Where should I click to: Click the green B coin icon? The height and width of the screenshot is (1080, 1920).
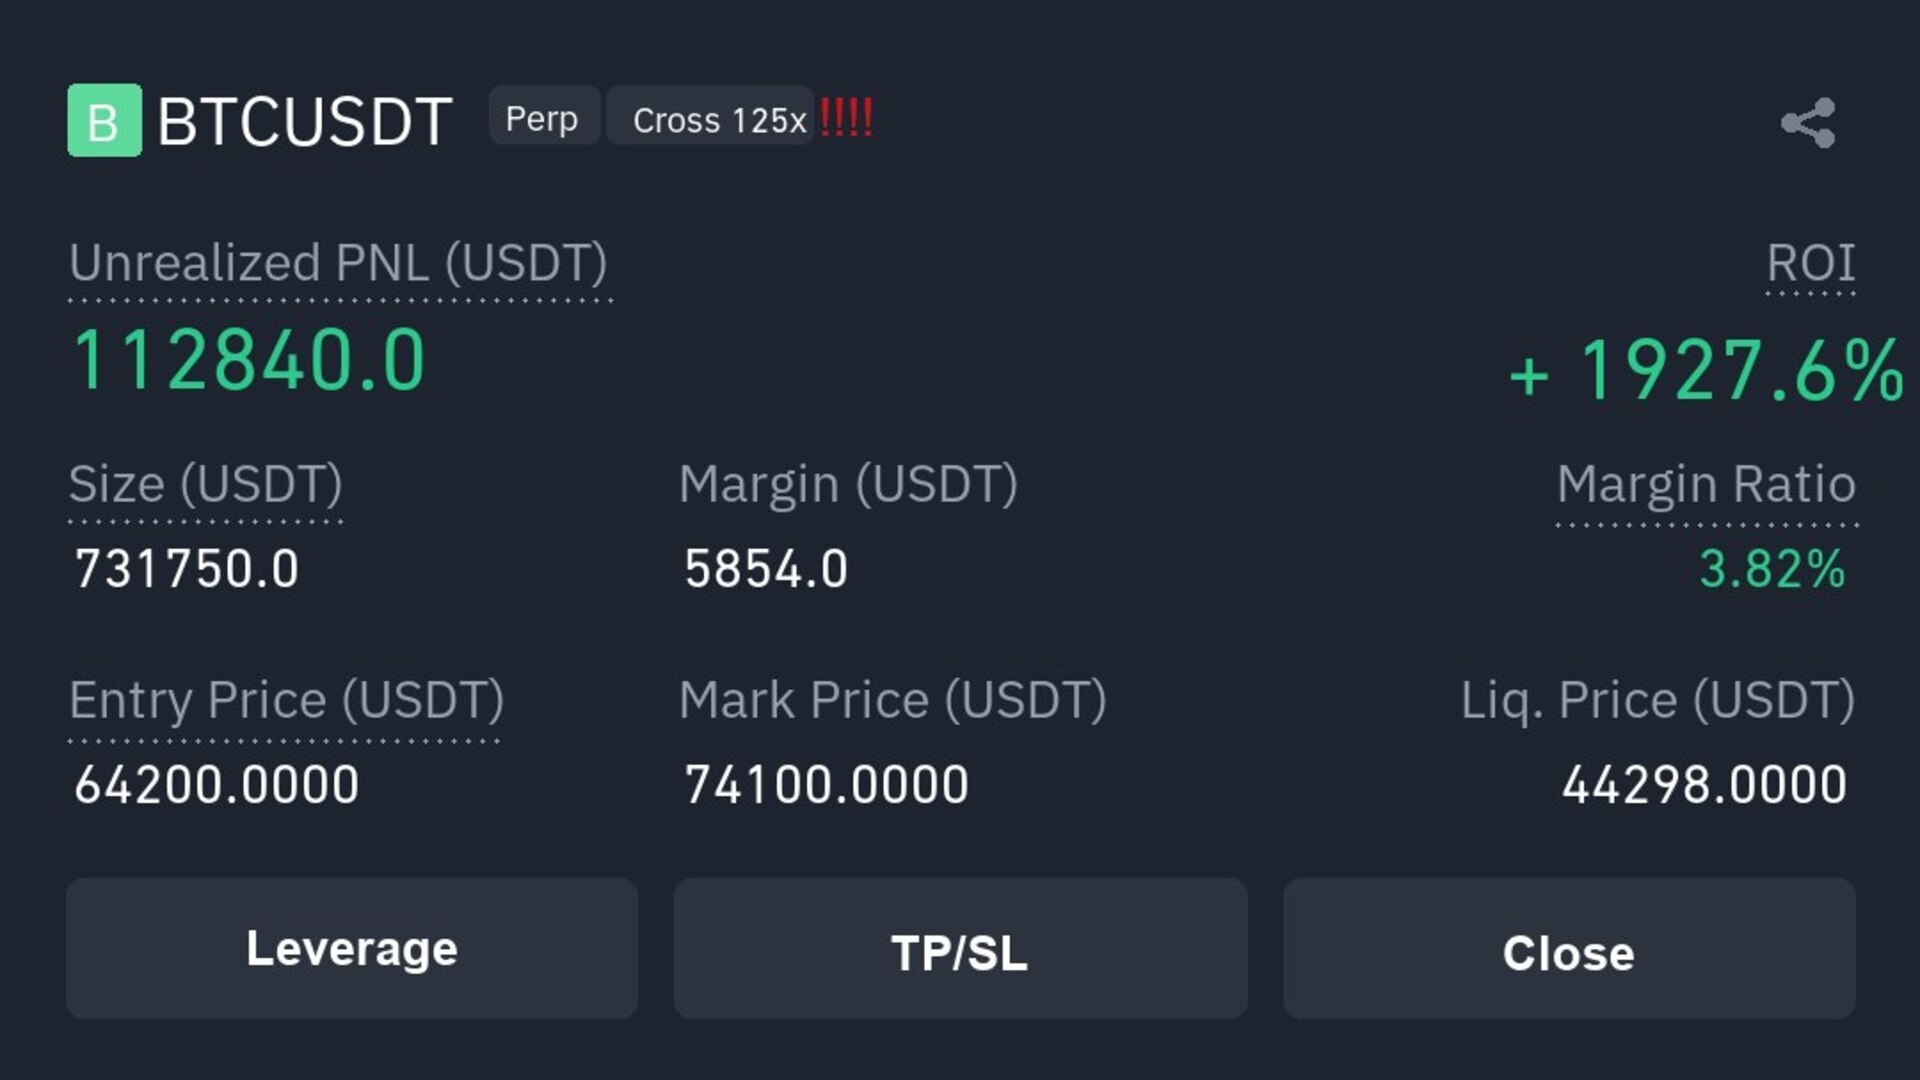tap(104, 120)
